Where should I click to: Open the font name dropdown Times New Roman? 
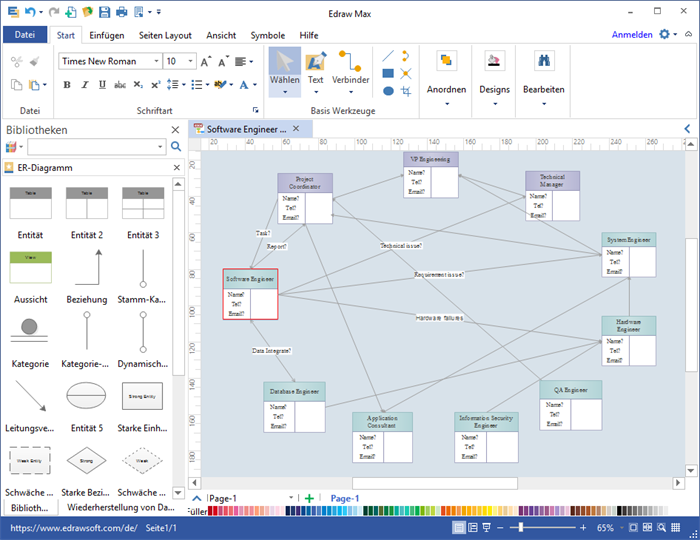(156, 61)
